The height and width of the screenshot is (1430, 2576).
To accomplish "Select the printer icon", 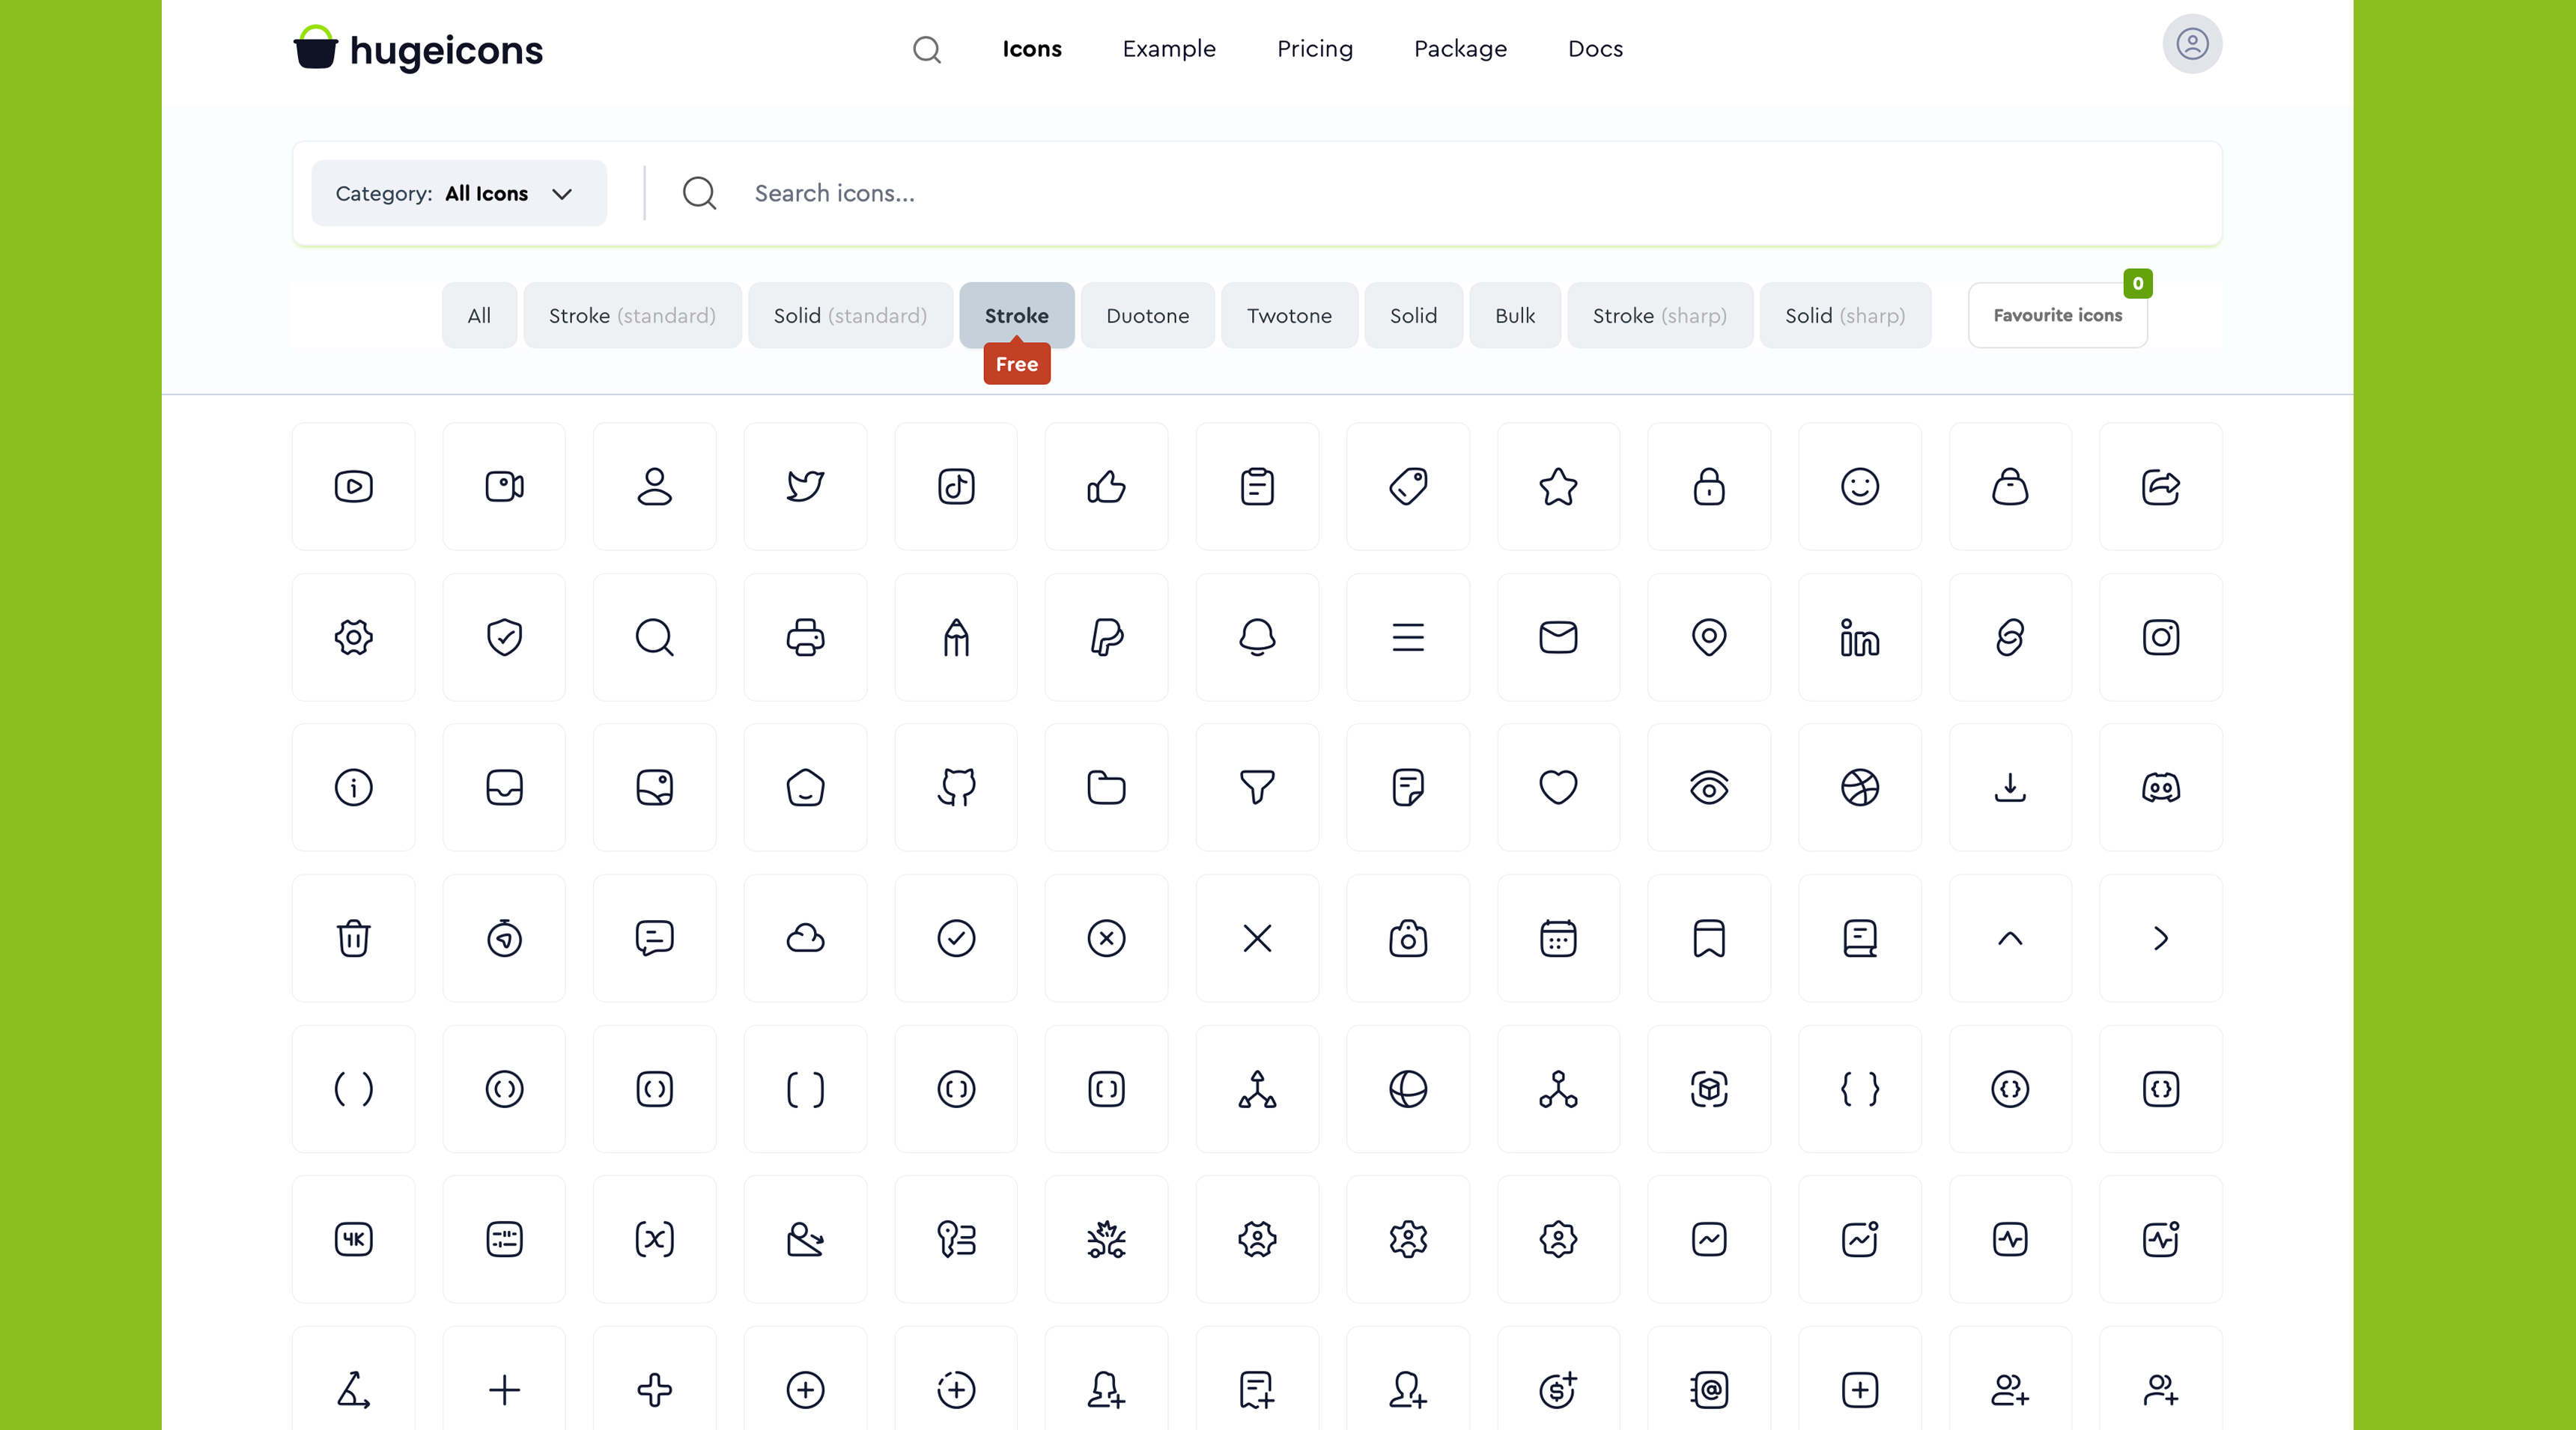I will pyautogui.click(x=805, y=638).
